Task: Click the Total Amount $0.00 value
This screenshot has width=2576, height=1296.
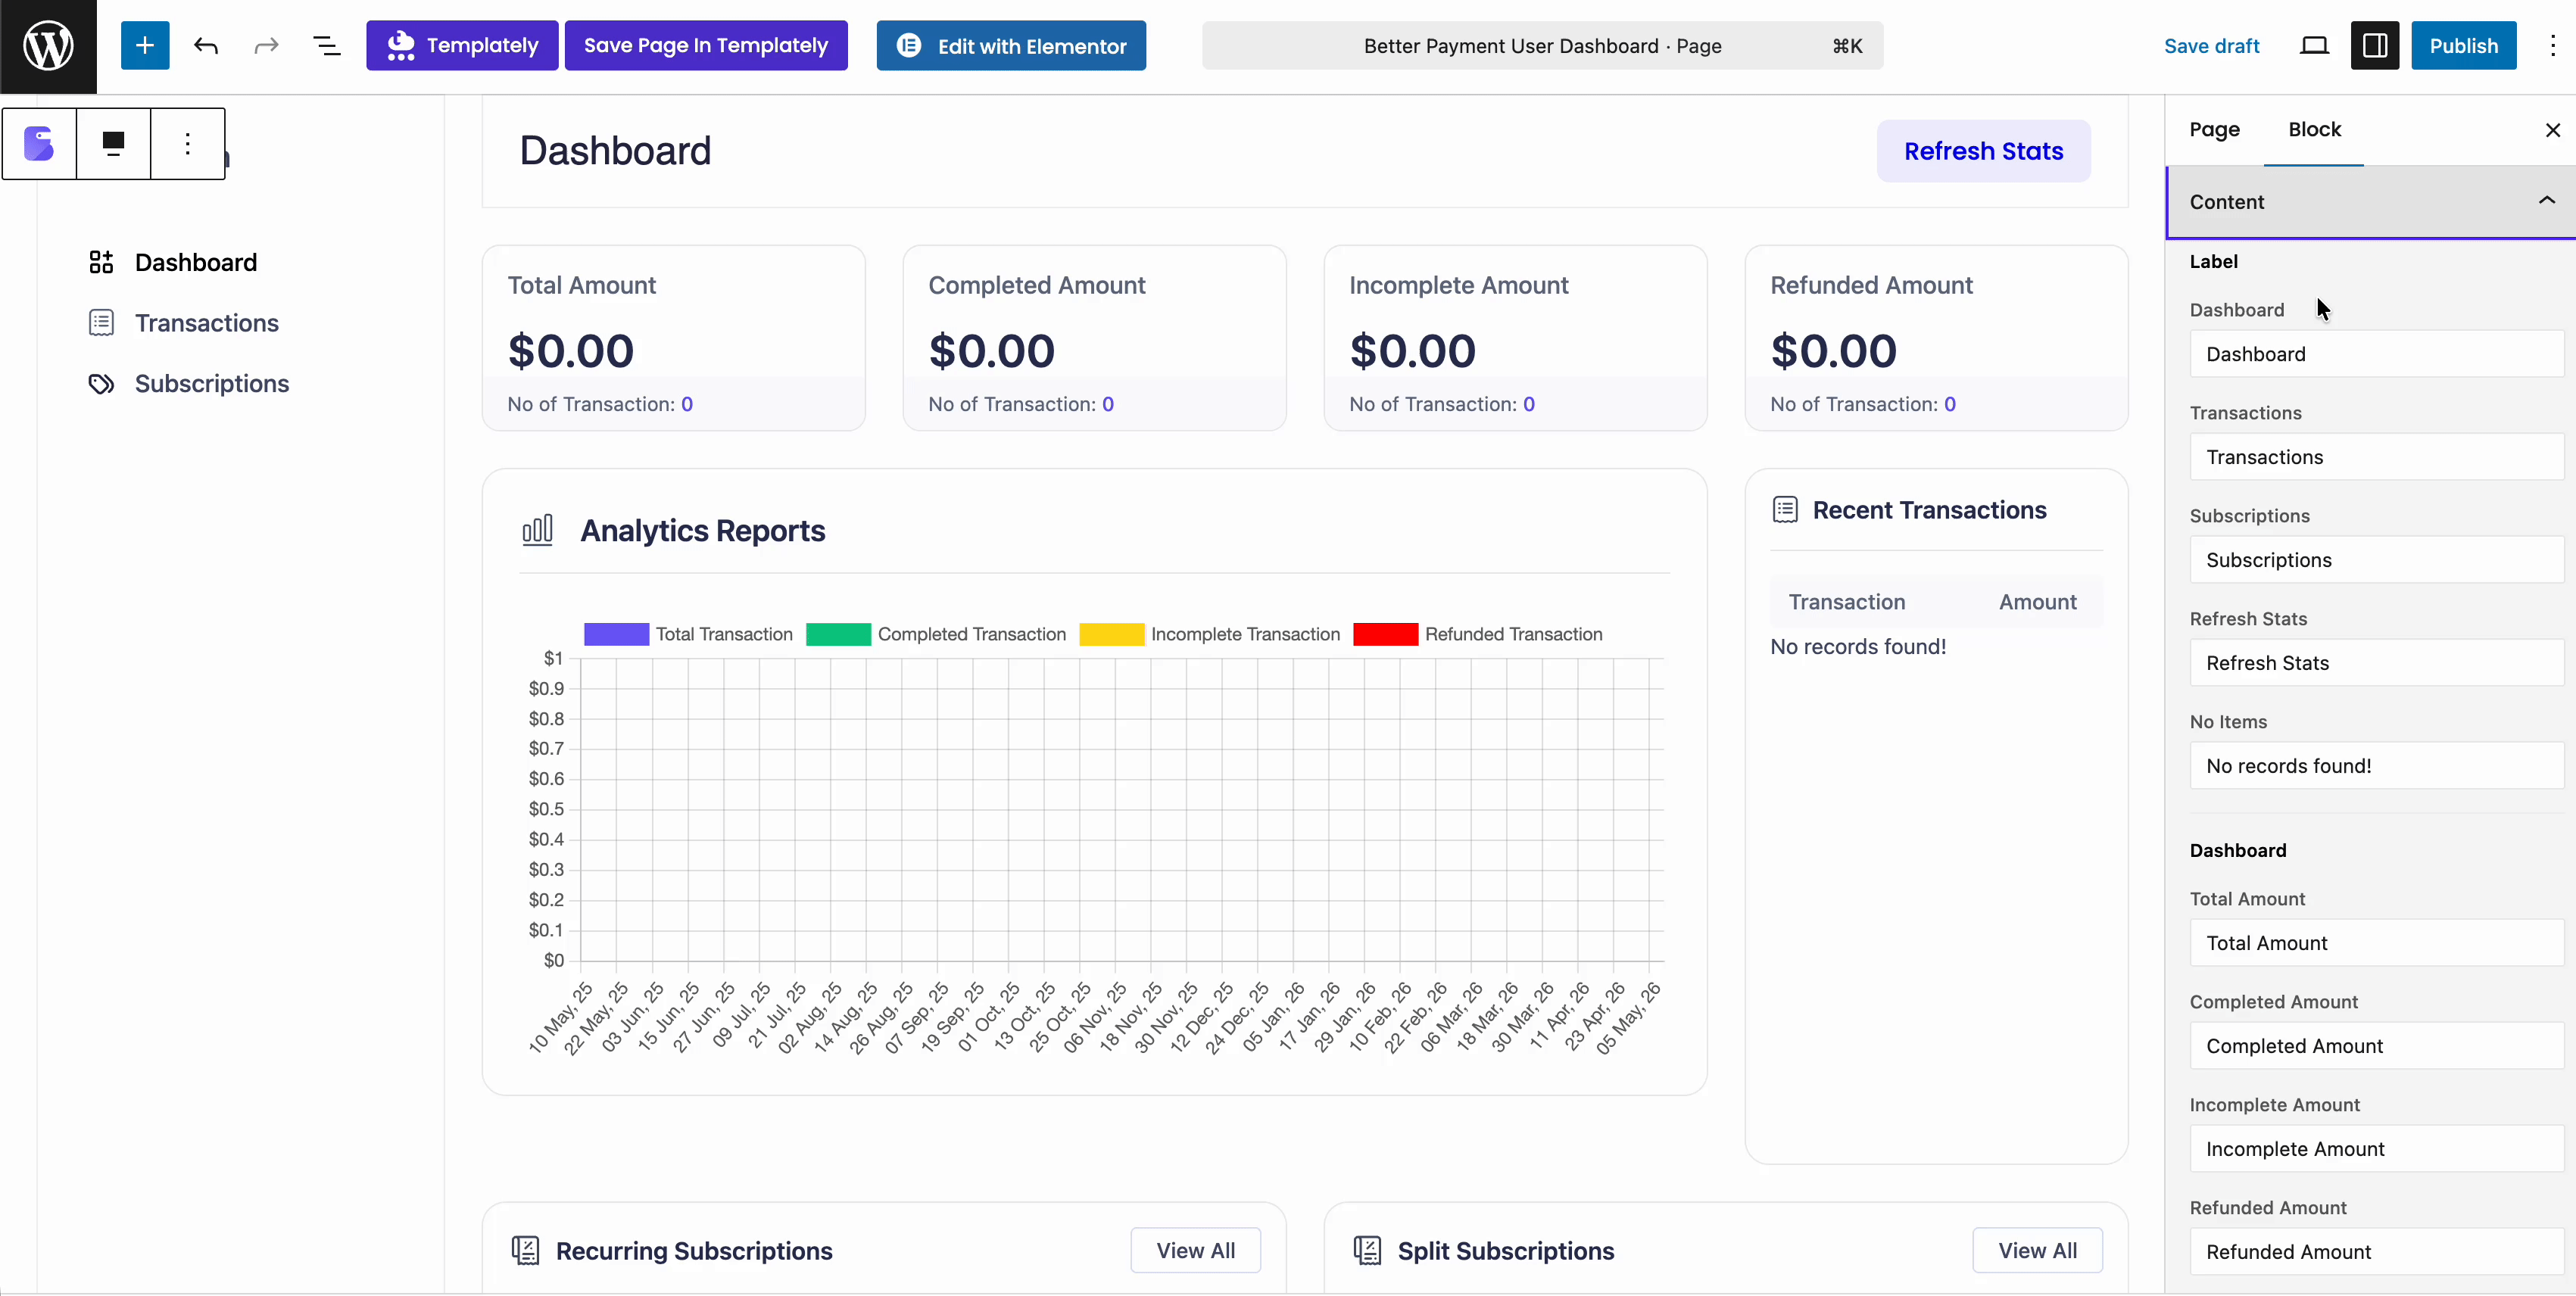Action: tap(571, 351)
